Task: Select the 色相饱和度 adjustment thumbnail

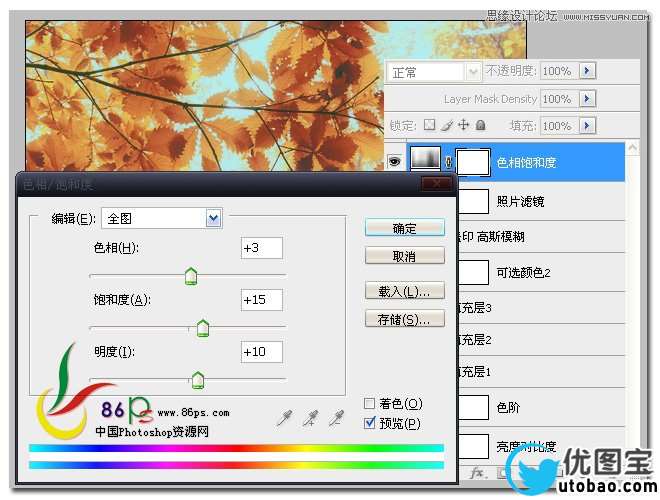Action: point(426,159)
